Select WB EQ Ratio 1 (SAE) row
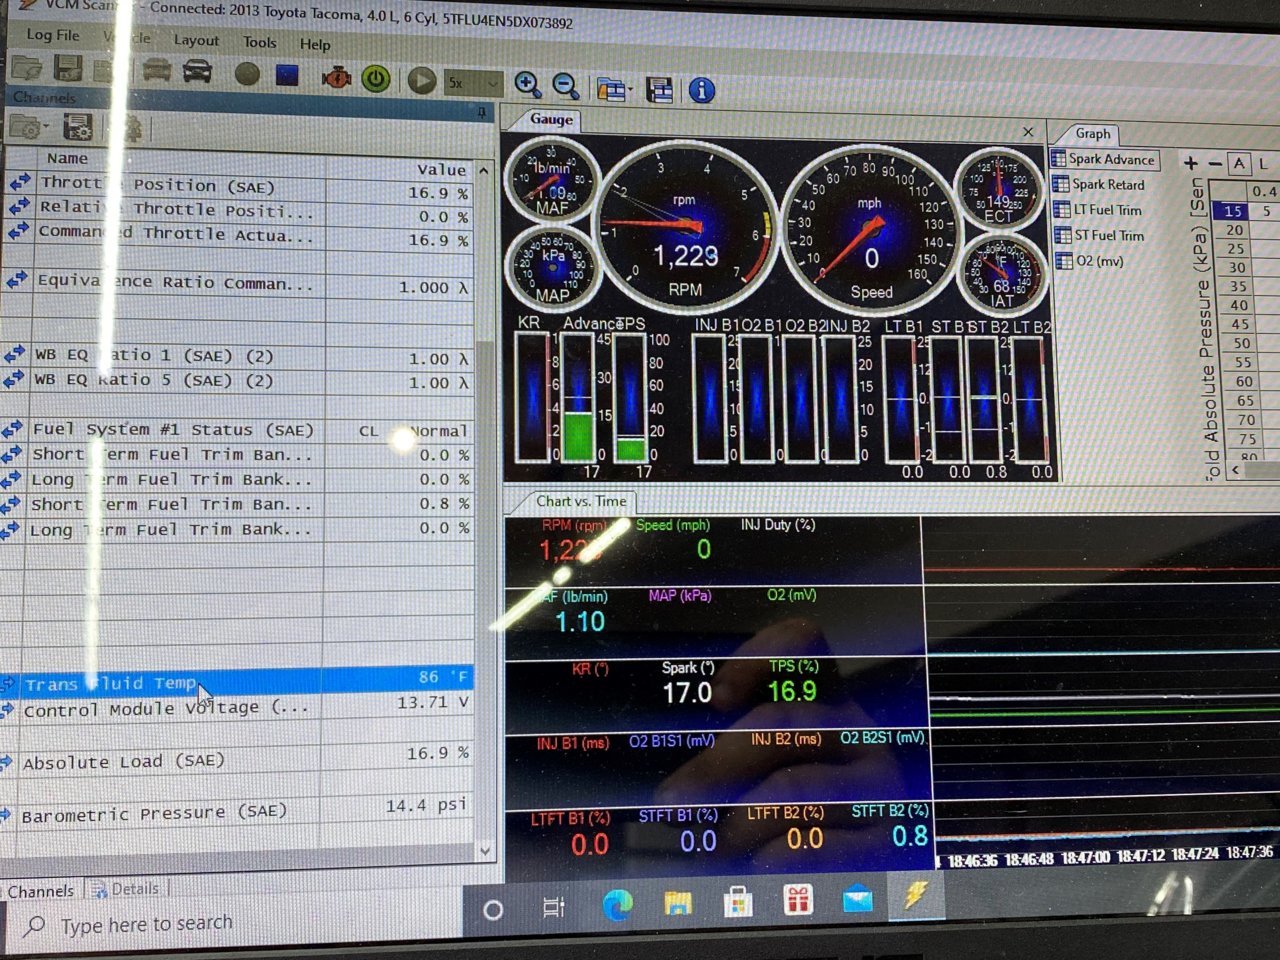This screenshot has height=960, width=1280. point(237,357)
